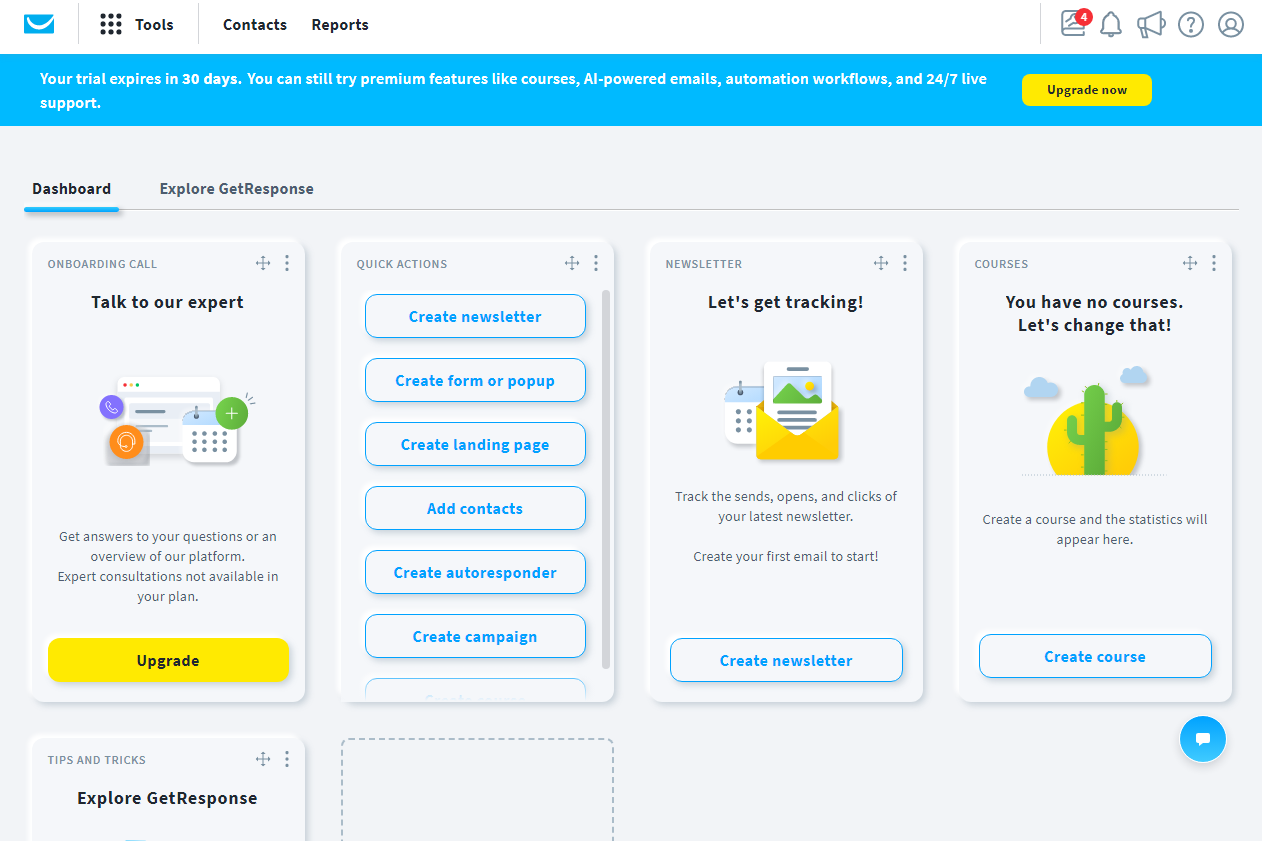The image size is (1262, 841).
Task: Open the announcements megaphone icon
Action: [1151, 25]
